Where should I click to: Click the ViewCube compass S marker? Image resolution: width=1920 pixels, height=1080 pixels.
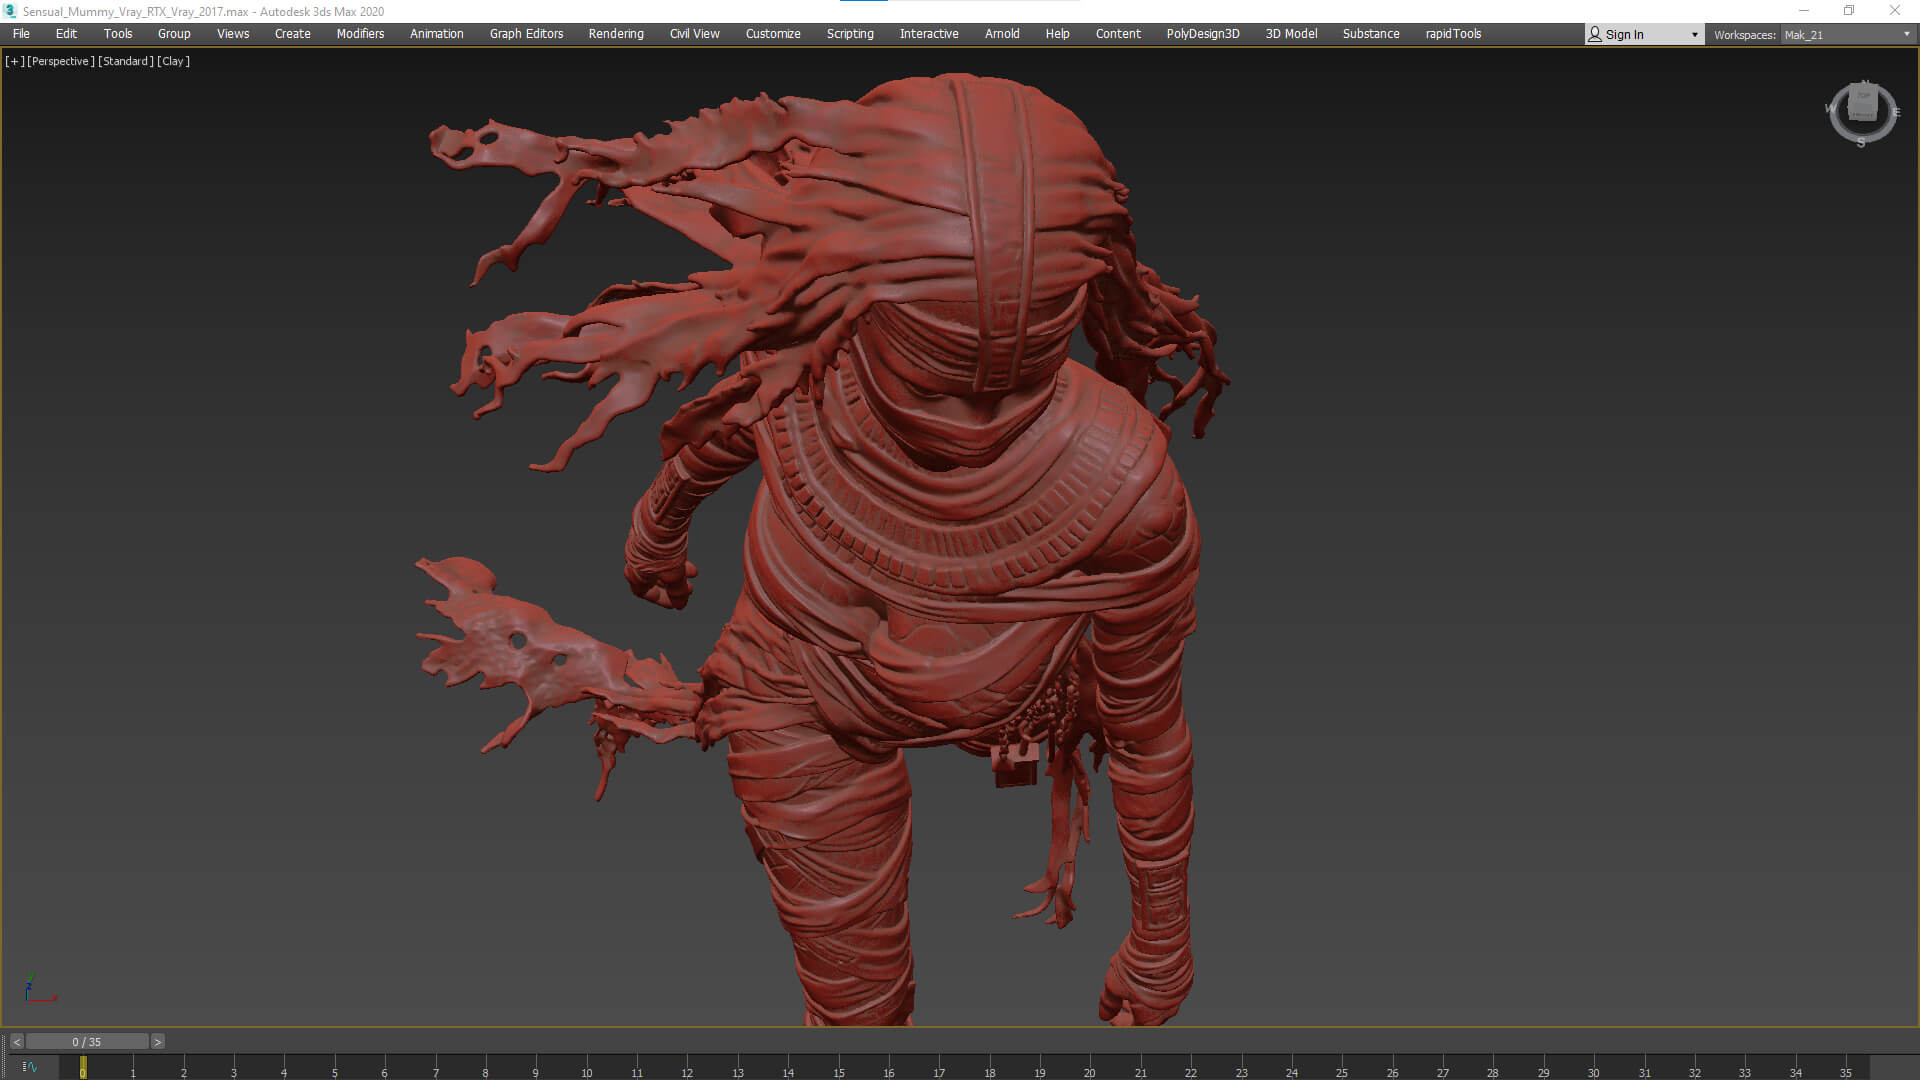[1861, 143]
